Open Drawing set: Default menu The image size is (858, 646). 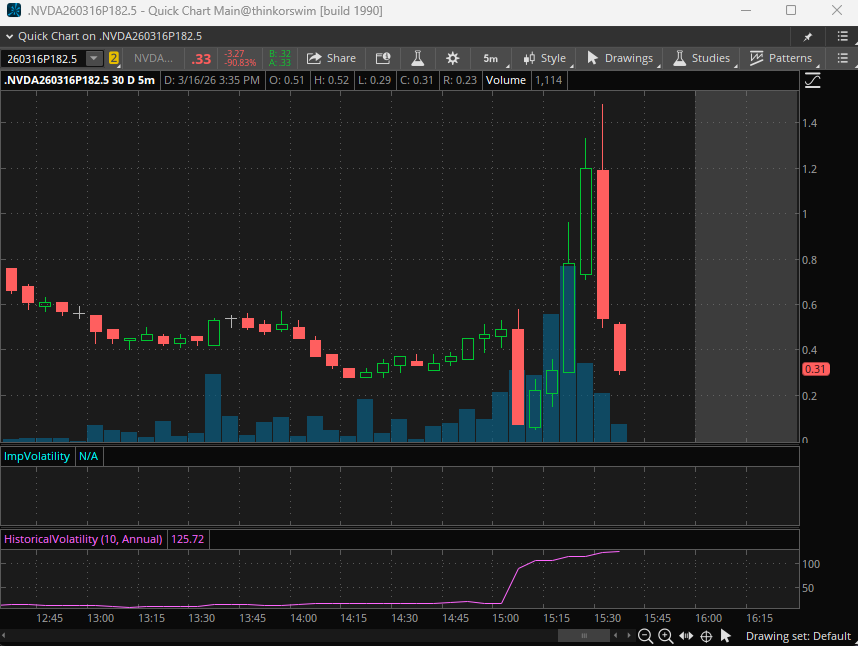tap(798, 636)
